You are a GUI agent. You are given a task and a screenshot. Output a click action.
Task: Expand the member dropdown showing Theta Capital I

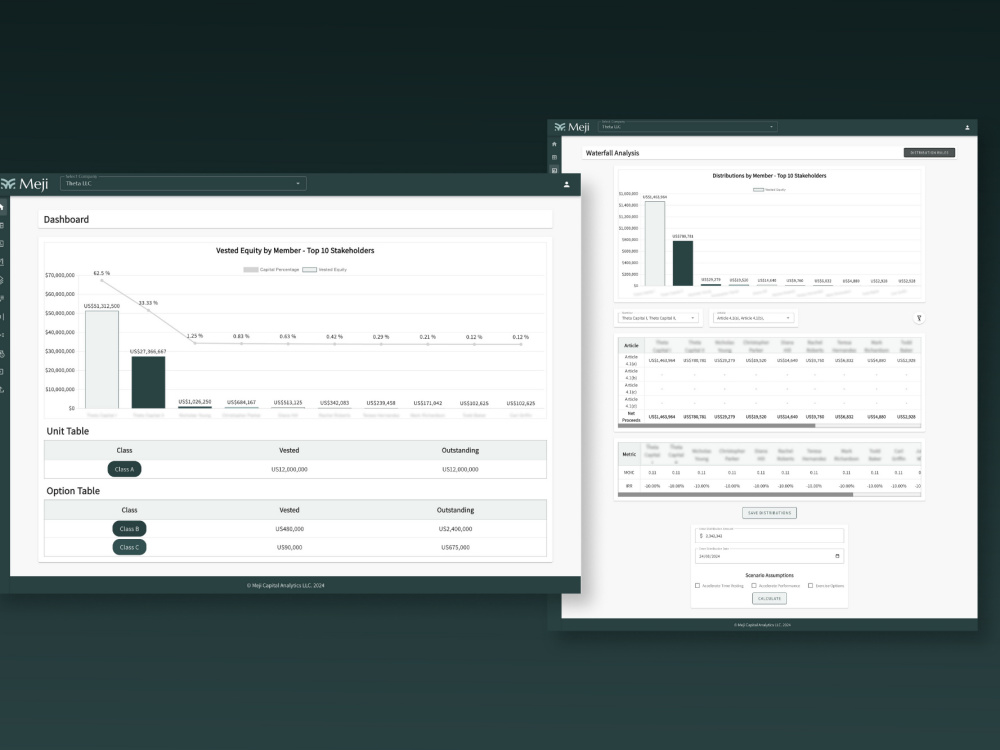(658, 318)
